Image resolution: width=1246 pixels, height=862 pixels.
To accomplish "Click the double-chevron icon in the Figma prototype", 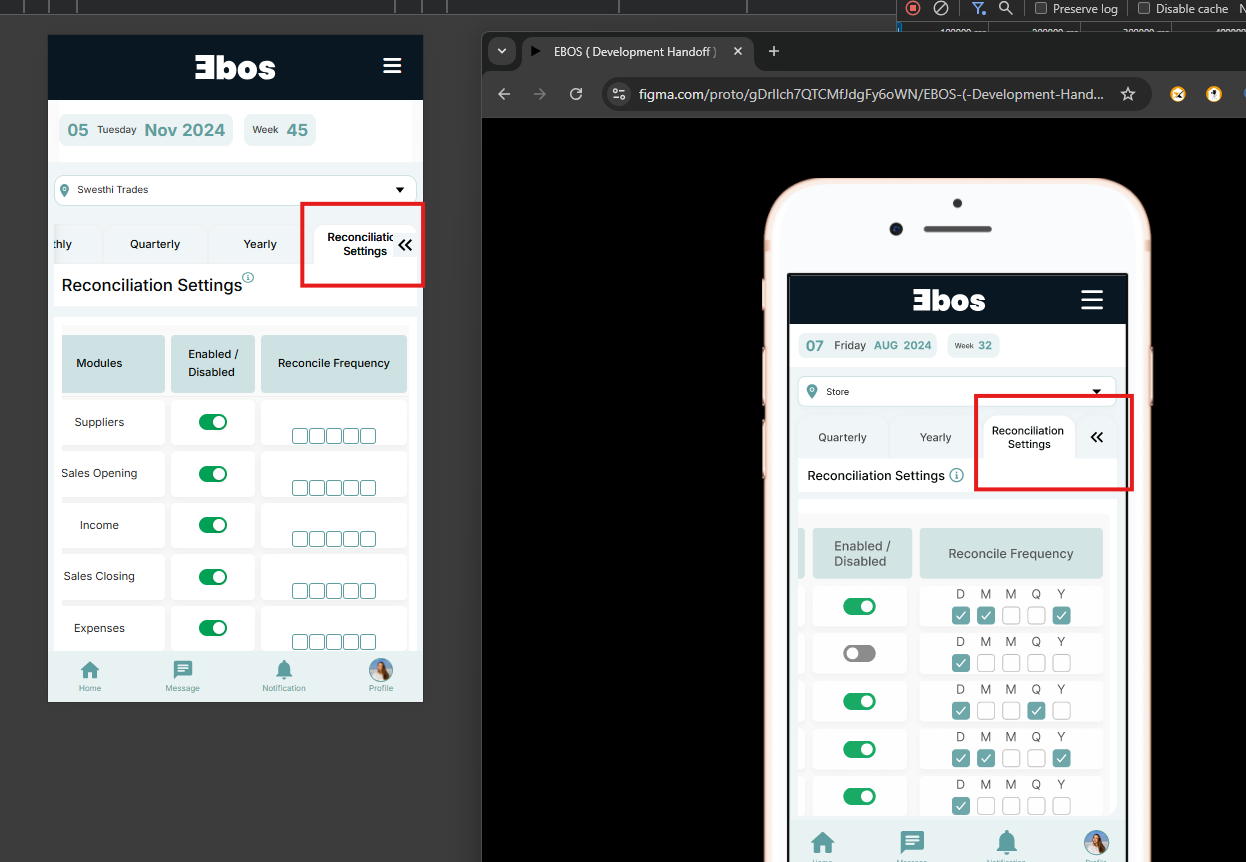I will [1097, 437].
